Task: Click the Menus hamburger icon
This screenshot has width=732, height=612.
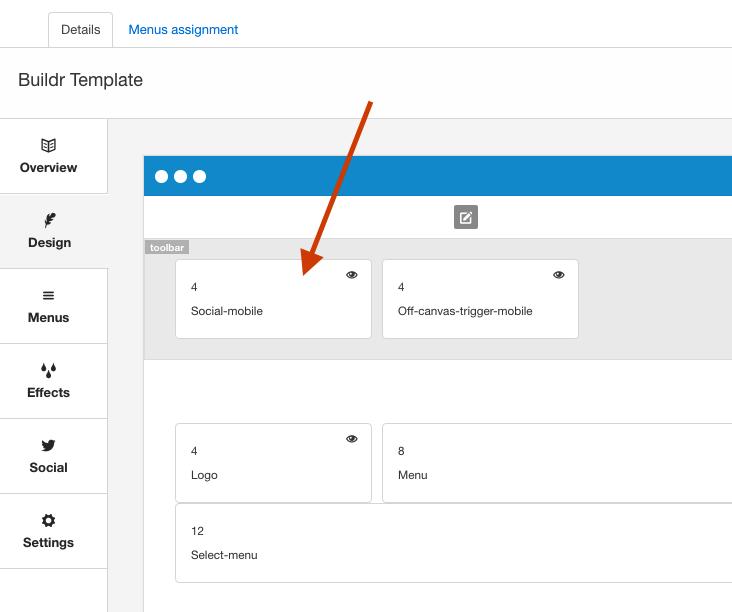Action: coord(49,295)
